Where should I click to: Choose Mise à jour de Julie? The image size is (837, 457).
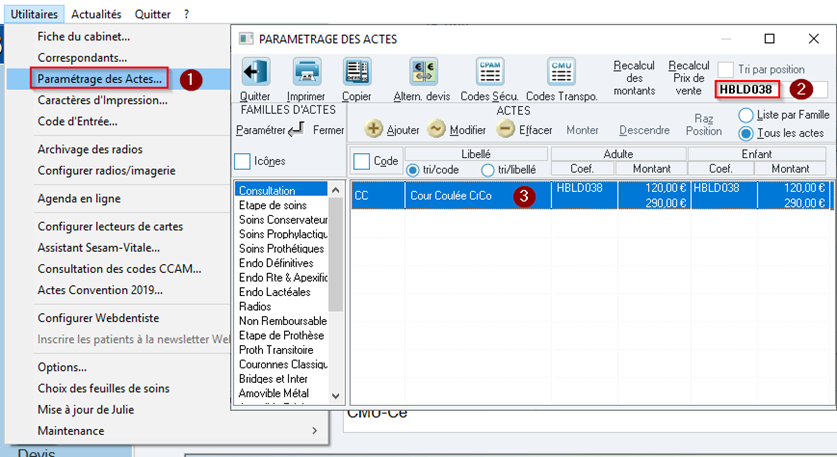85,410
